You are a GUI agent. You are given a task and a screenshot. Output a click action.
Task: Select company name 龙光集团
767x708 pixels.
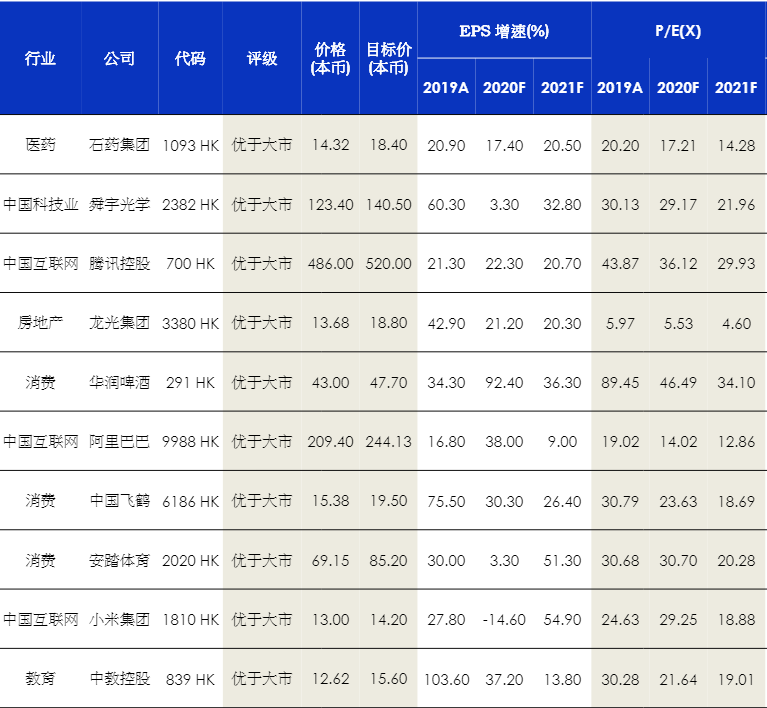(x=119, y=323)
